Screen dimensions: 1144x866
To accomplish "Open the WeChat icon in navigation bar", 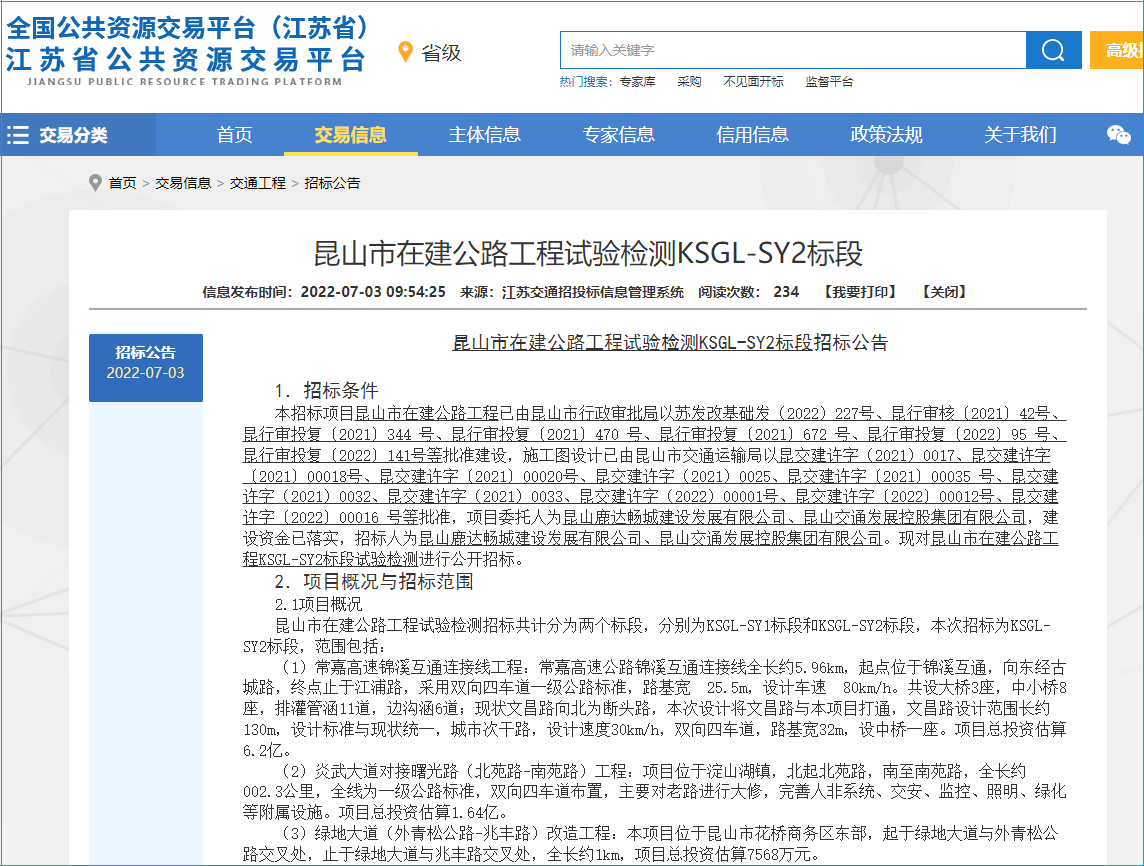I will [x=1119, y=135].
